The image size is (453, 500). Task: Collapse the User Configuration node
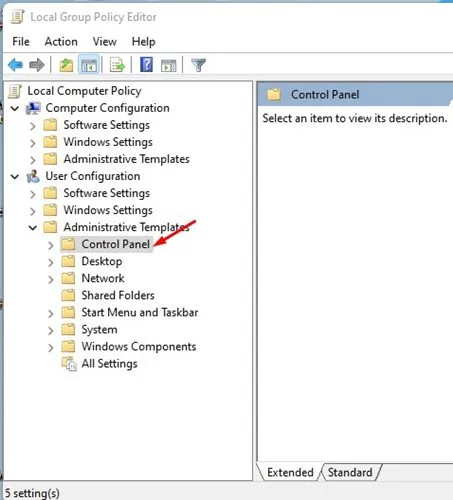click(x=15, y=176)
